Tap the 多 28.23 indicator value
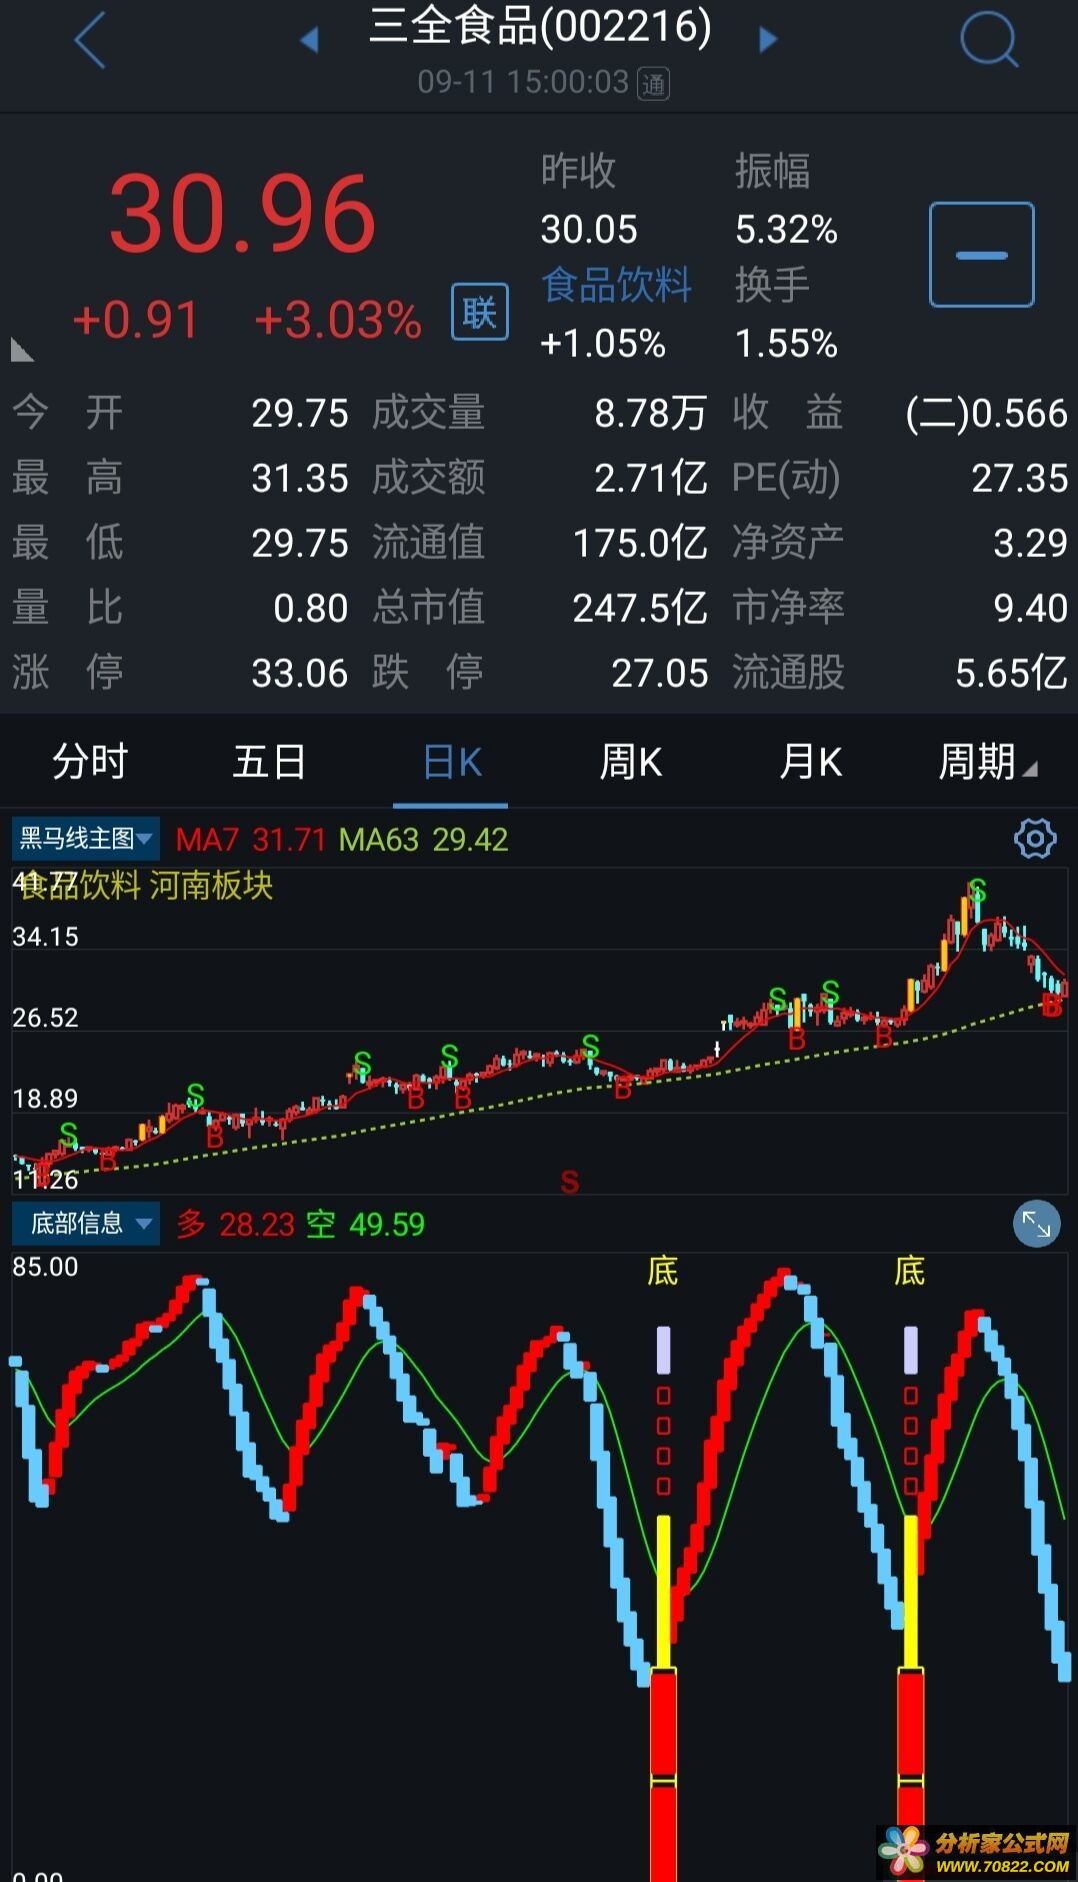1078x1882 pixels. [236, 1224]
